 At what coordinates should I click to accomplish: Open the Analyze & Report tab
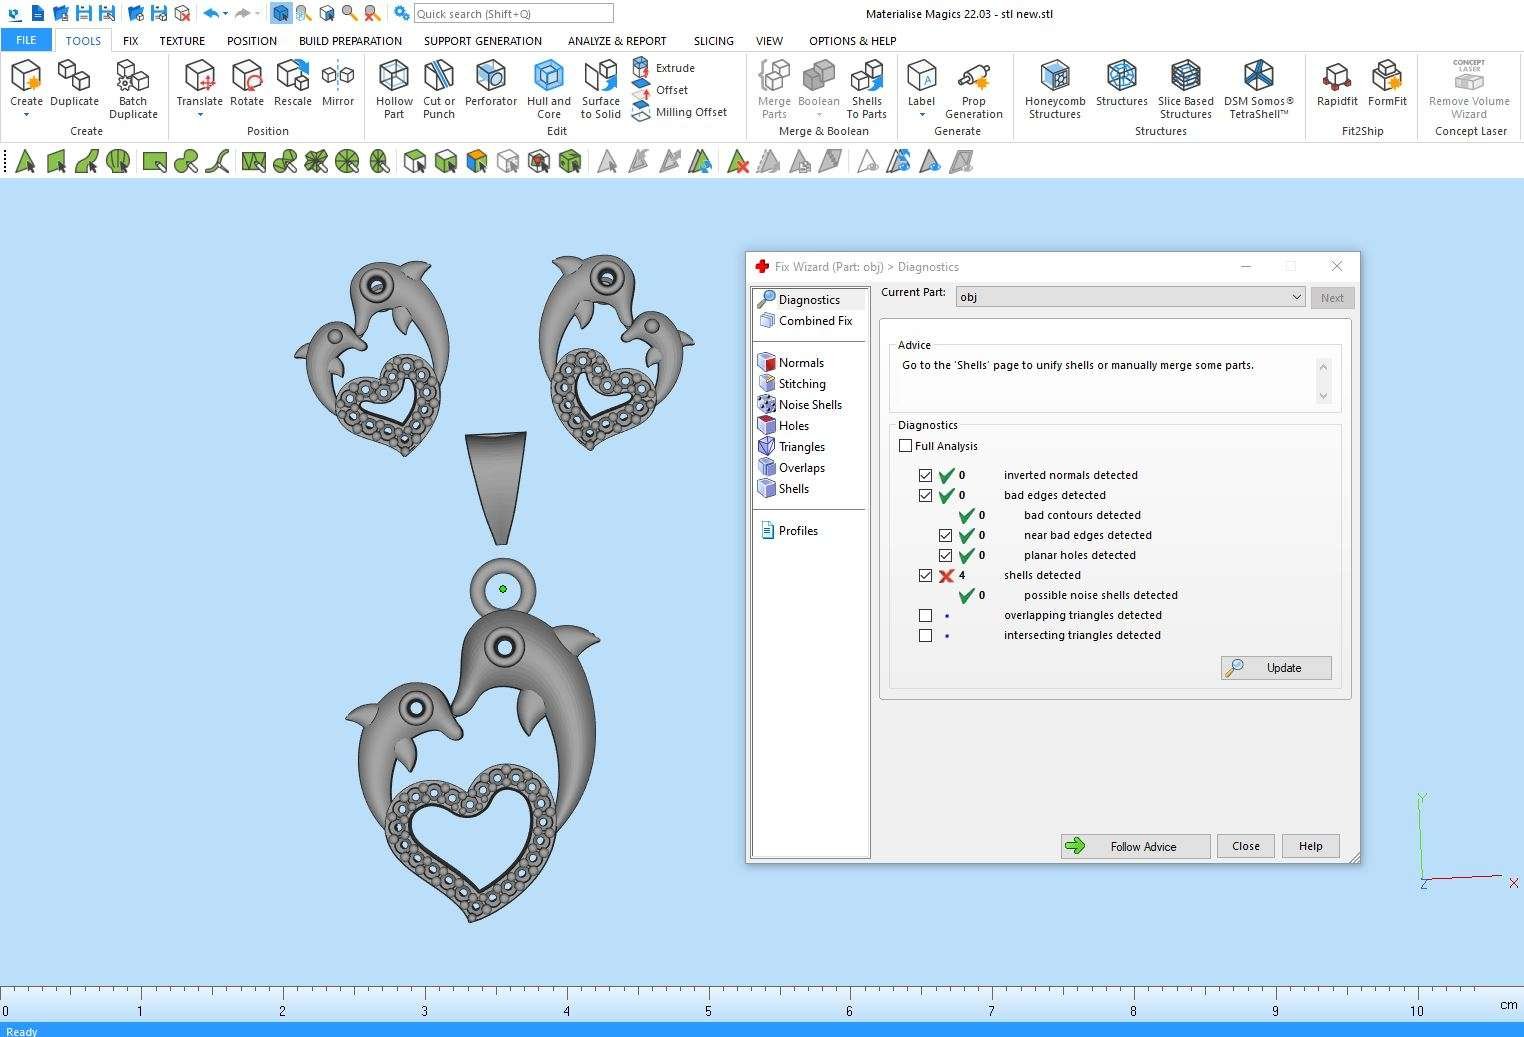click(x=616, y=41)
